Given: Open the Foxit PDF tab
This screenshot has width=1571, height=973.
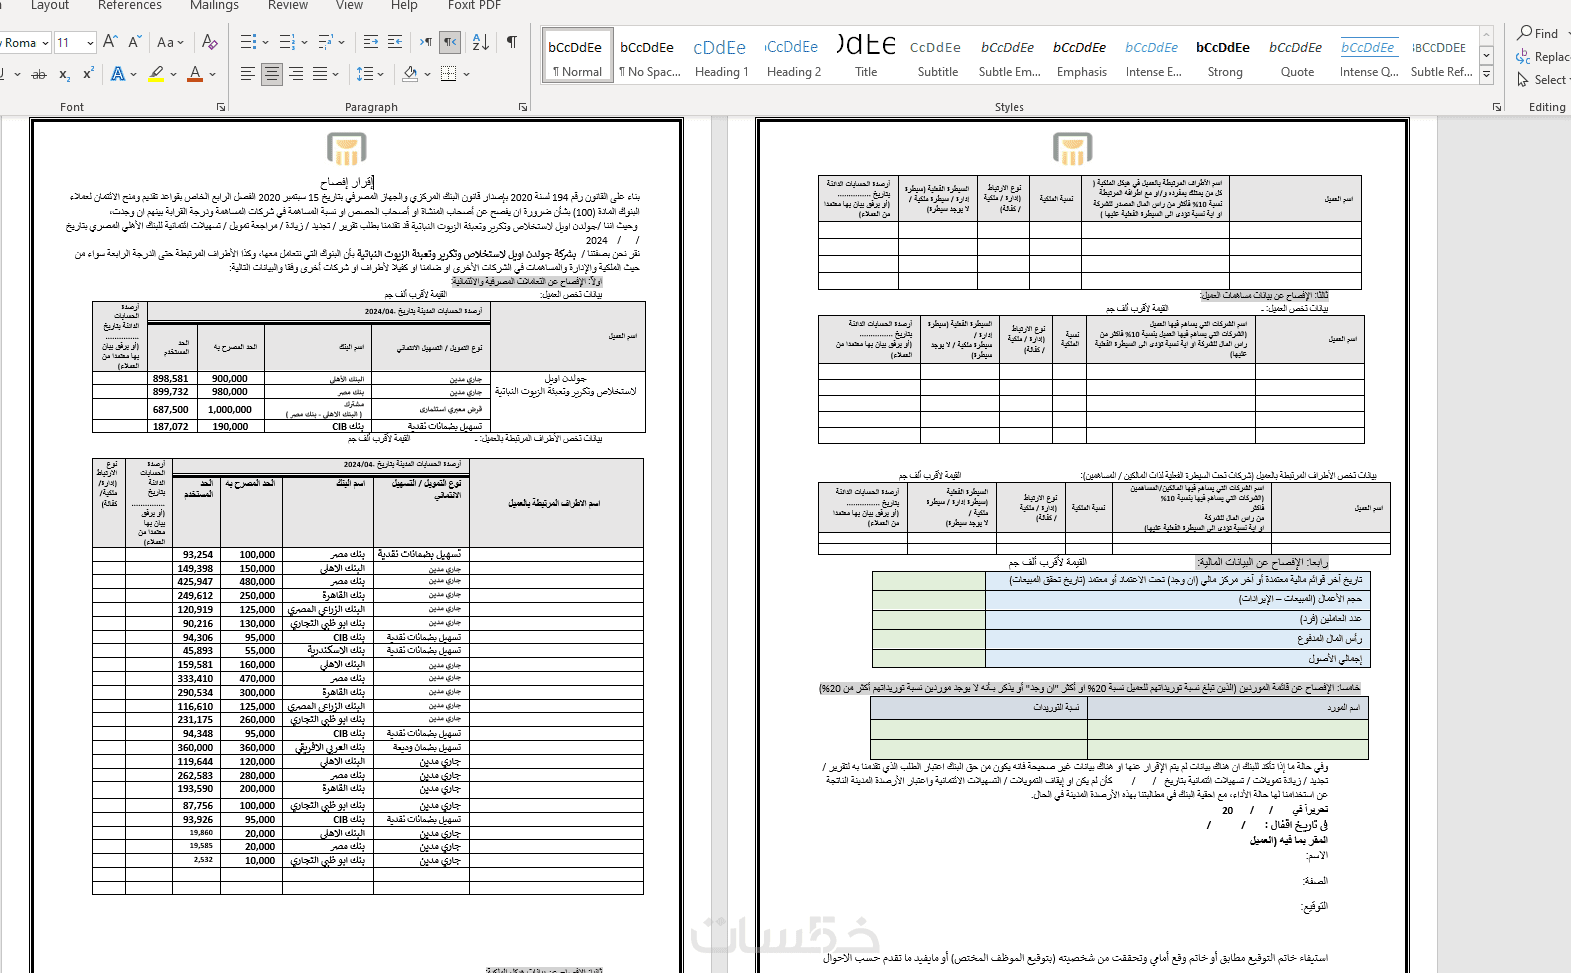Looking at the screenshot, I should pos(474,6).
